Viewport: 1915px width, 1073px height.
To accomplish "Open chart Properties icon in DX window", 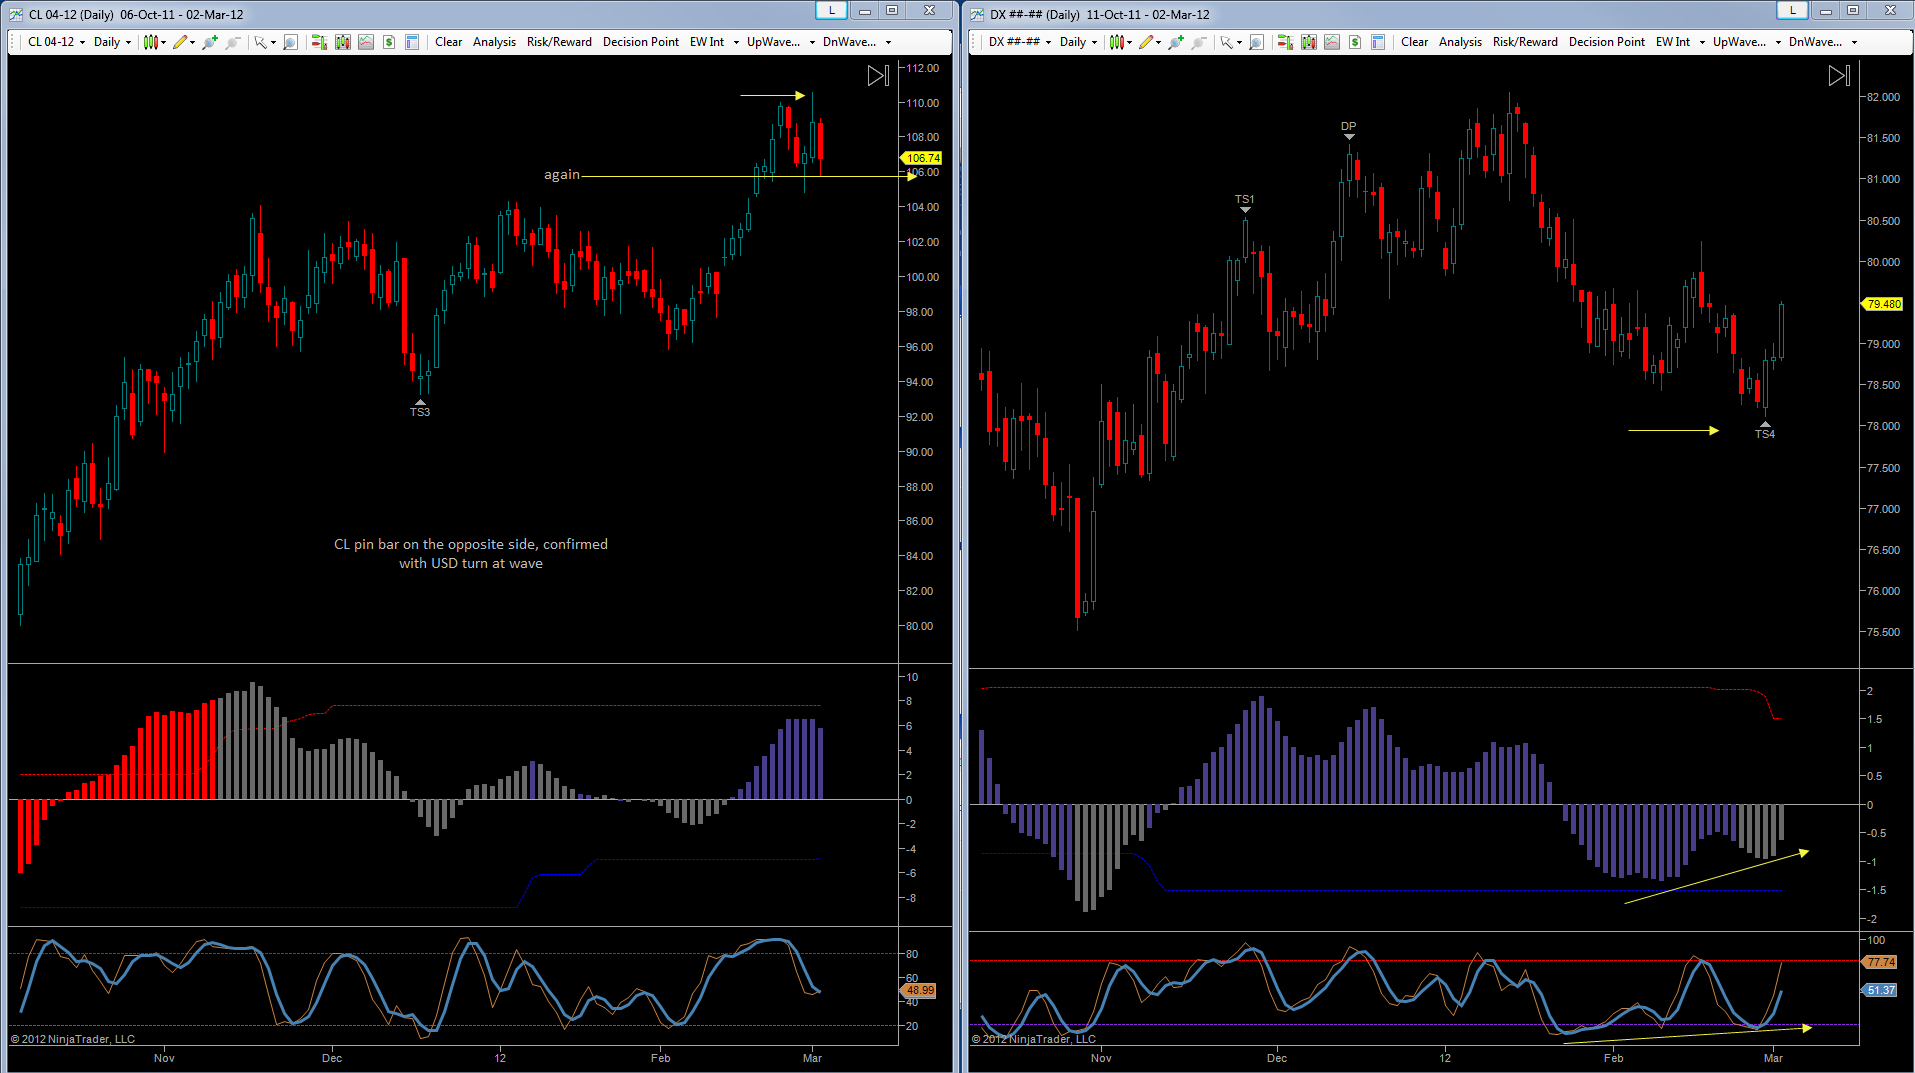I will tap(1378, 42).
